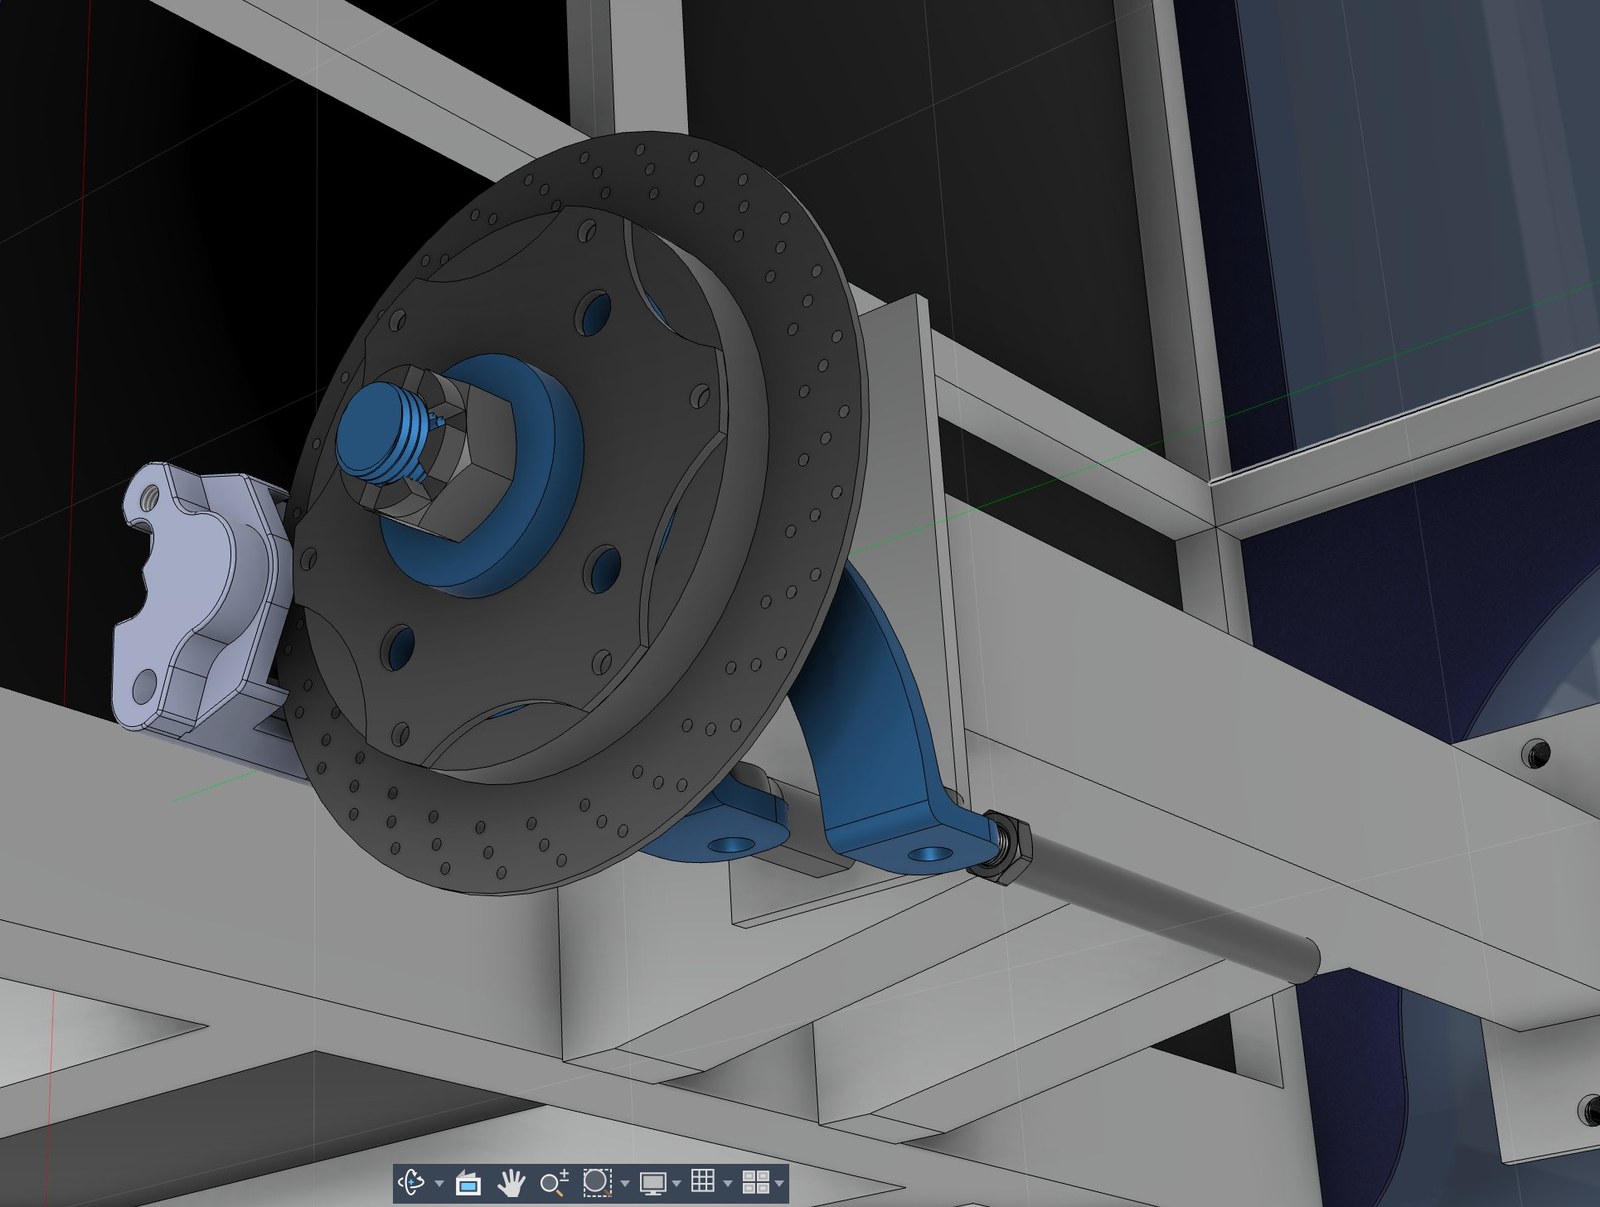This screenshot has height=1207, width=1600.
Task: Select the Zoom magnifier tool
Action: (555, 1183)
